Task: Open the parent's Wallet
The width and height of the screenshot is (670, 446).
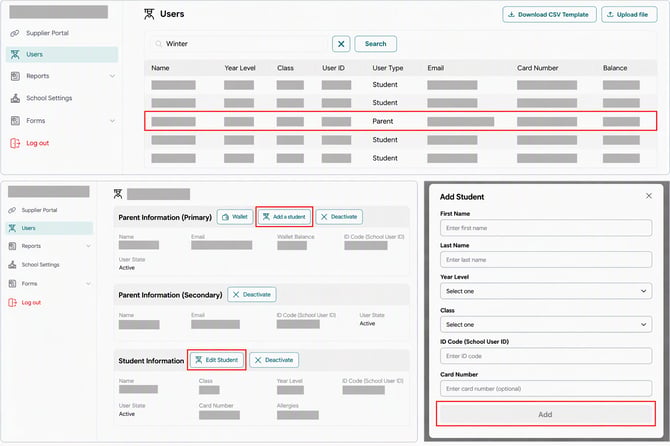Action: [x=235, y=217]
